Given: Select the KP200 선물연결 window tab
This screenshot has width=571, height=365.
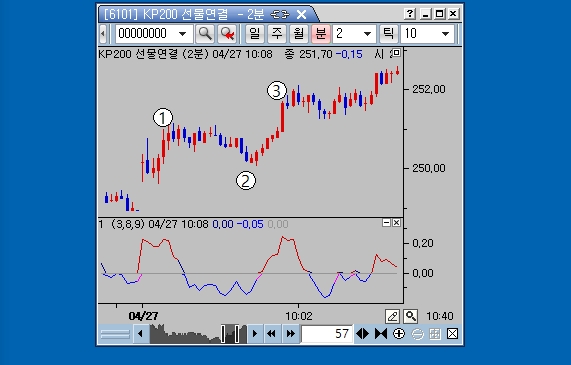Looking at the screenshot, I should tap(184, 15).
